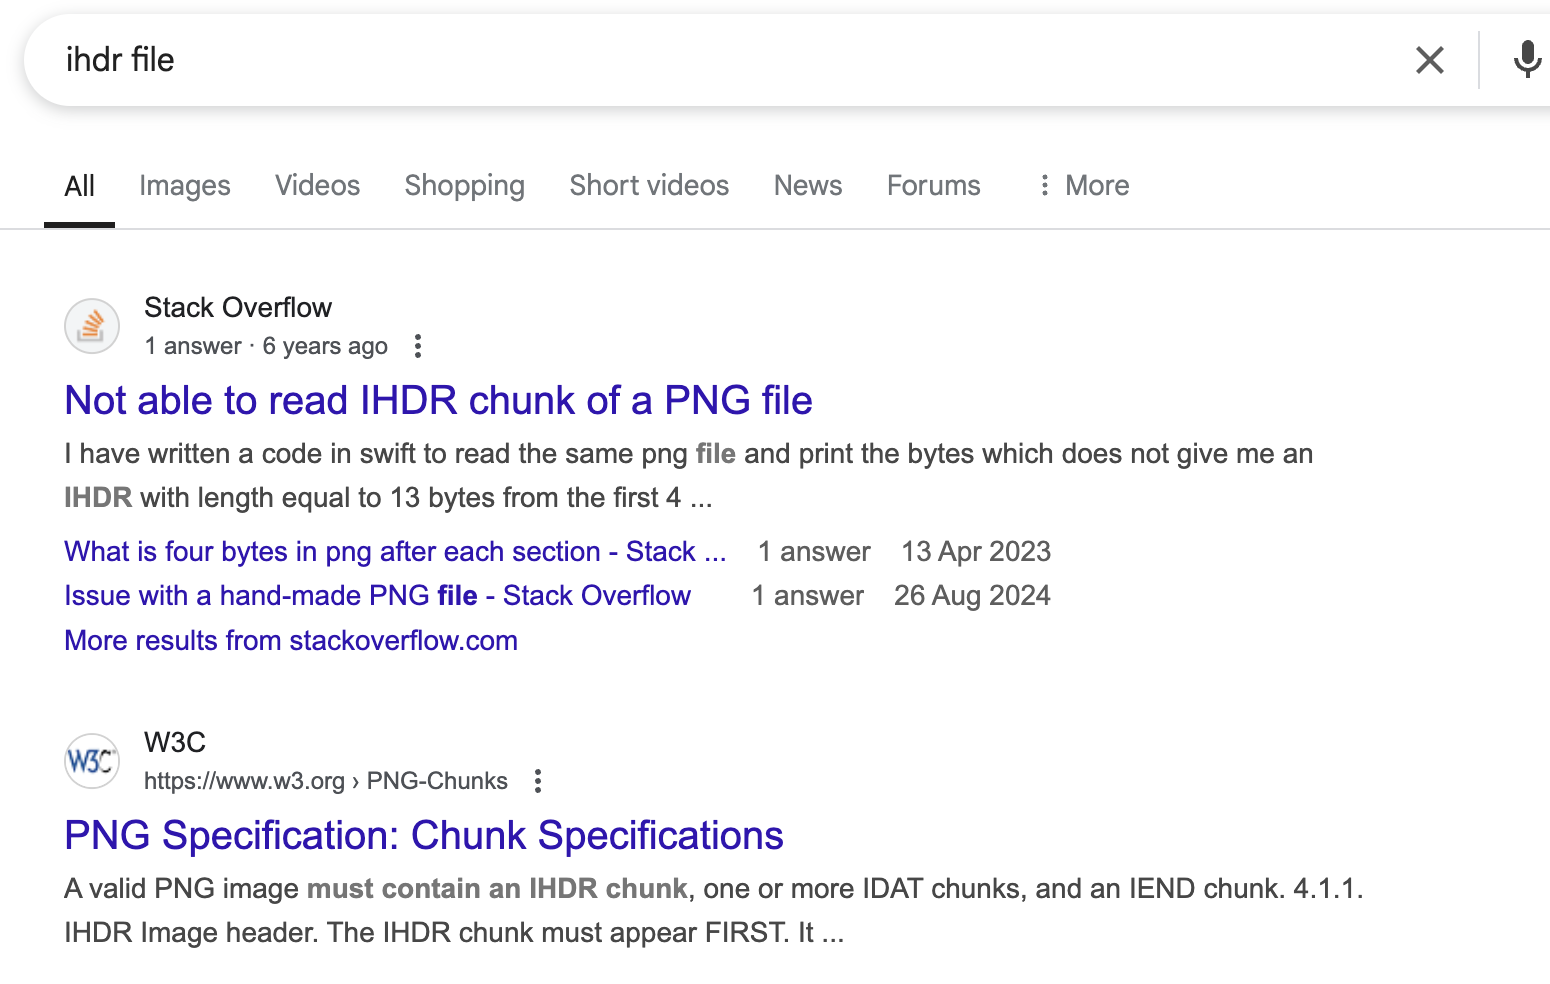Open options menu for Stack Overflow result
1550x984 pixels.
coord(418,346)
